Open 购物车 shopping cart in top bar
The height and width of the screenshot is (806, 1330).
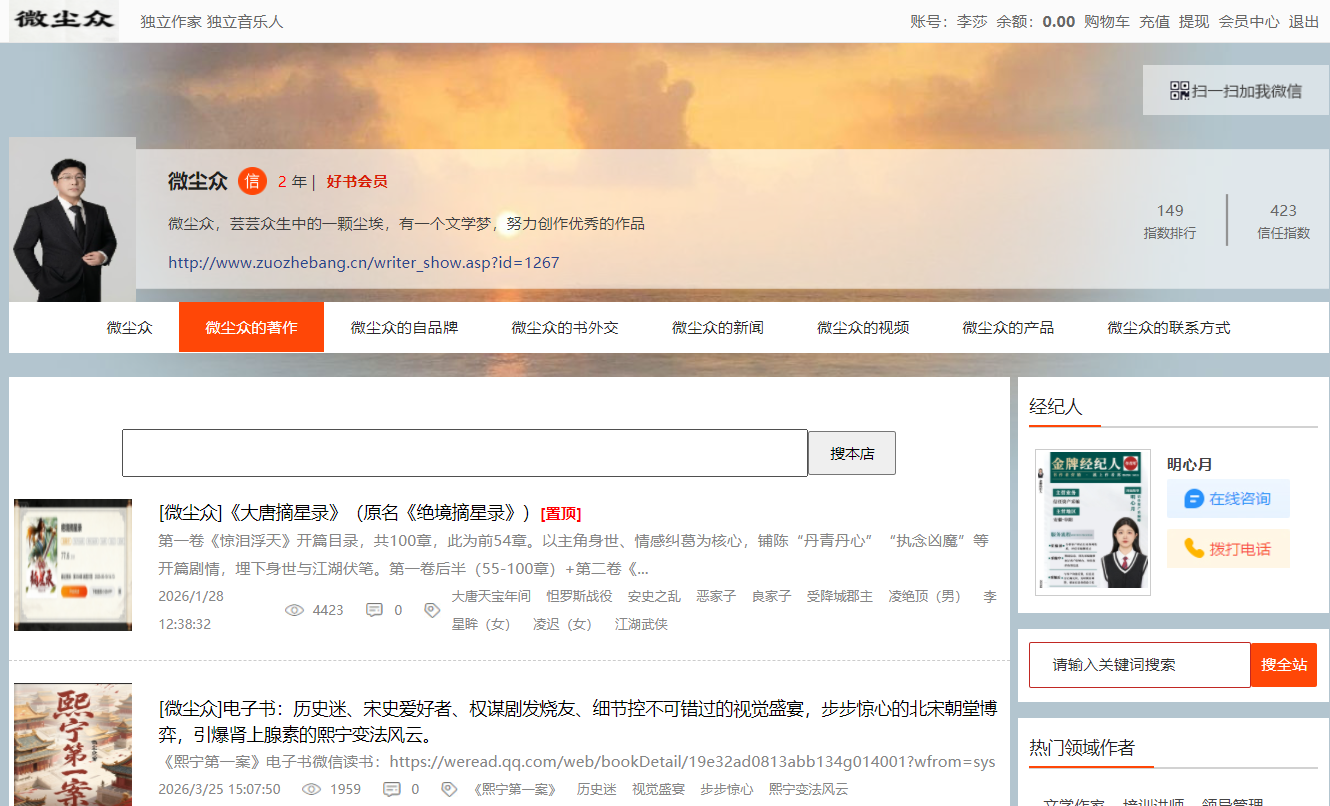pyautogui.click(x=1106, y=21)
